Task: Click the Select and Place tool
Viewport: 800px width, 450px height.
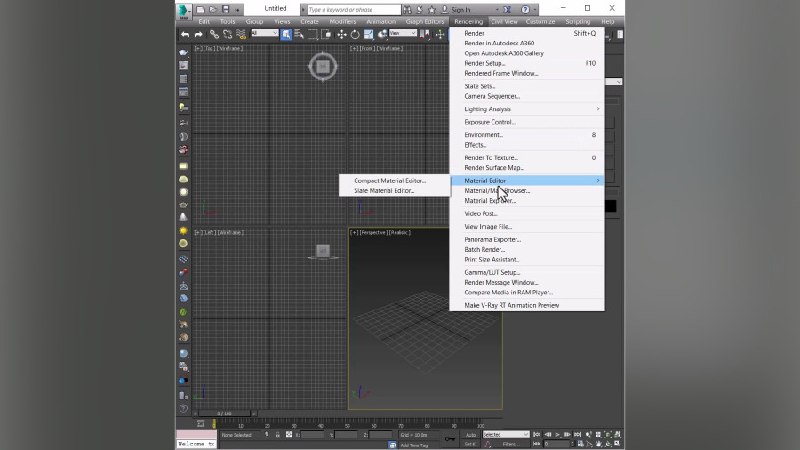Action: (x=382, y=34)
